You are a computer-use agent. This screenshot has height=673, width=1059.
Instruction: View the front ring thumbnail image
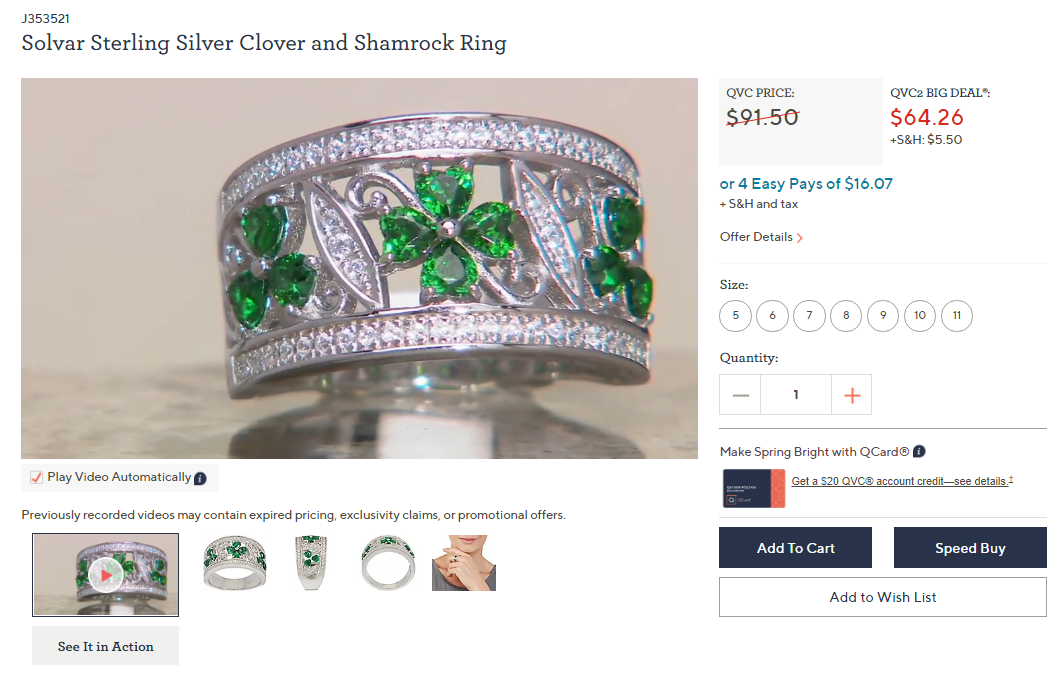pyautogui.click(x=234, y=563)
